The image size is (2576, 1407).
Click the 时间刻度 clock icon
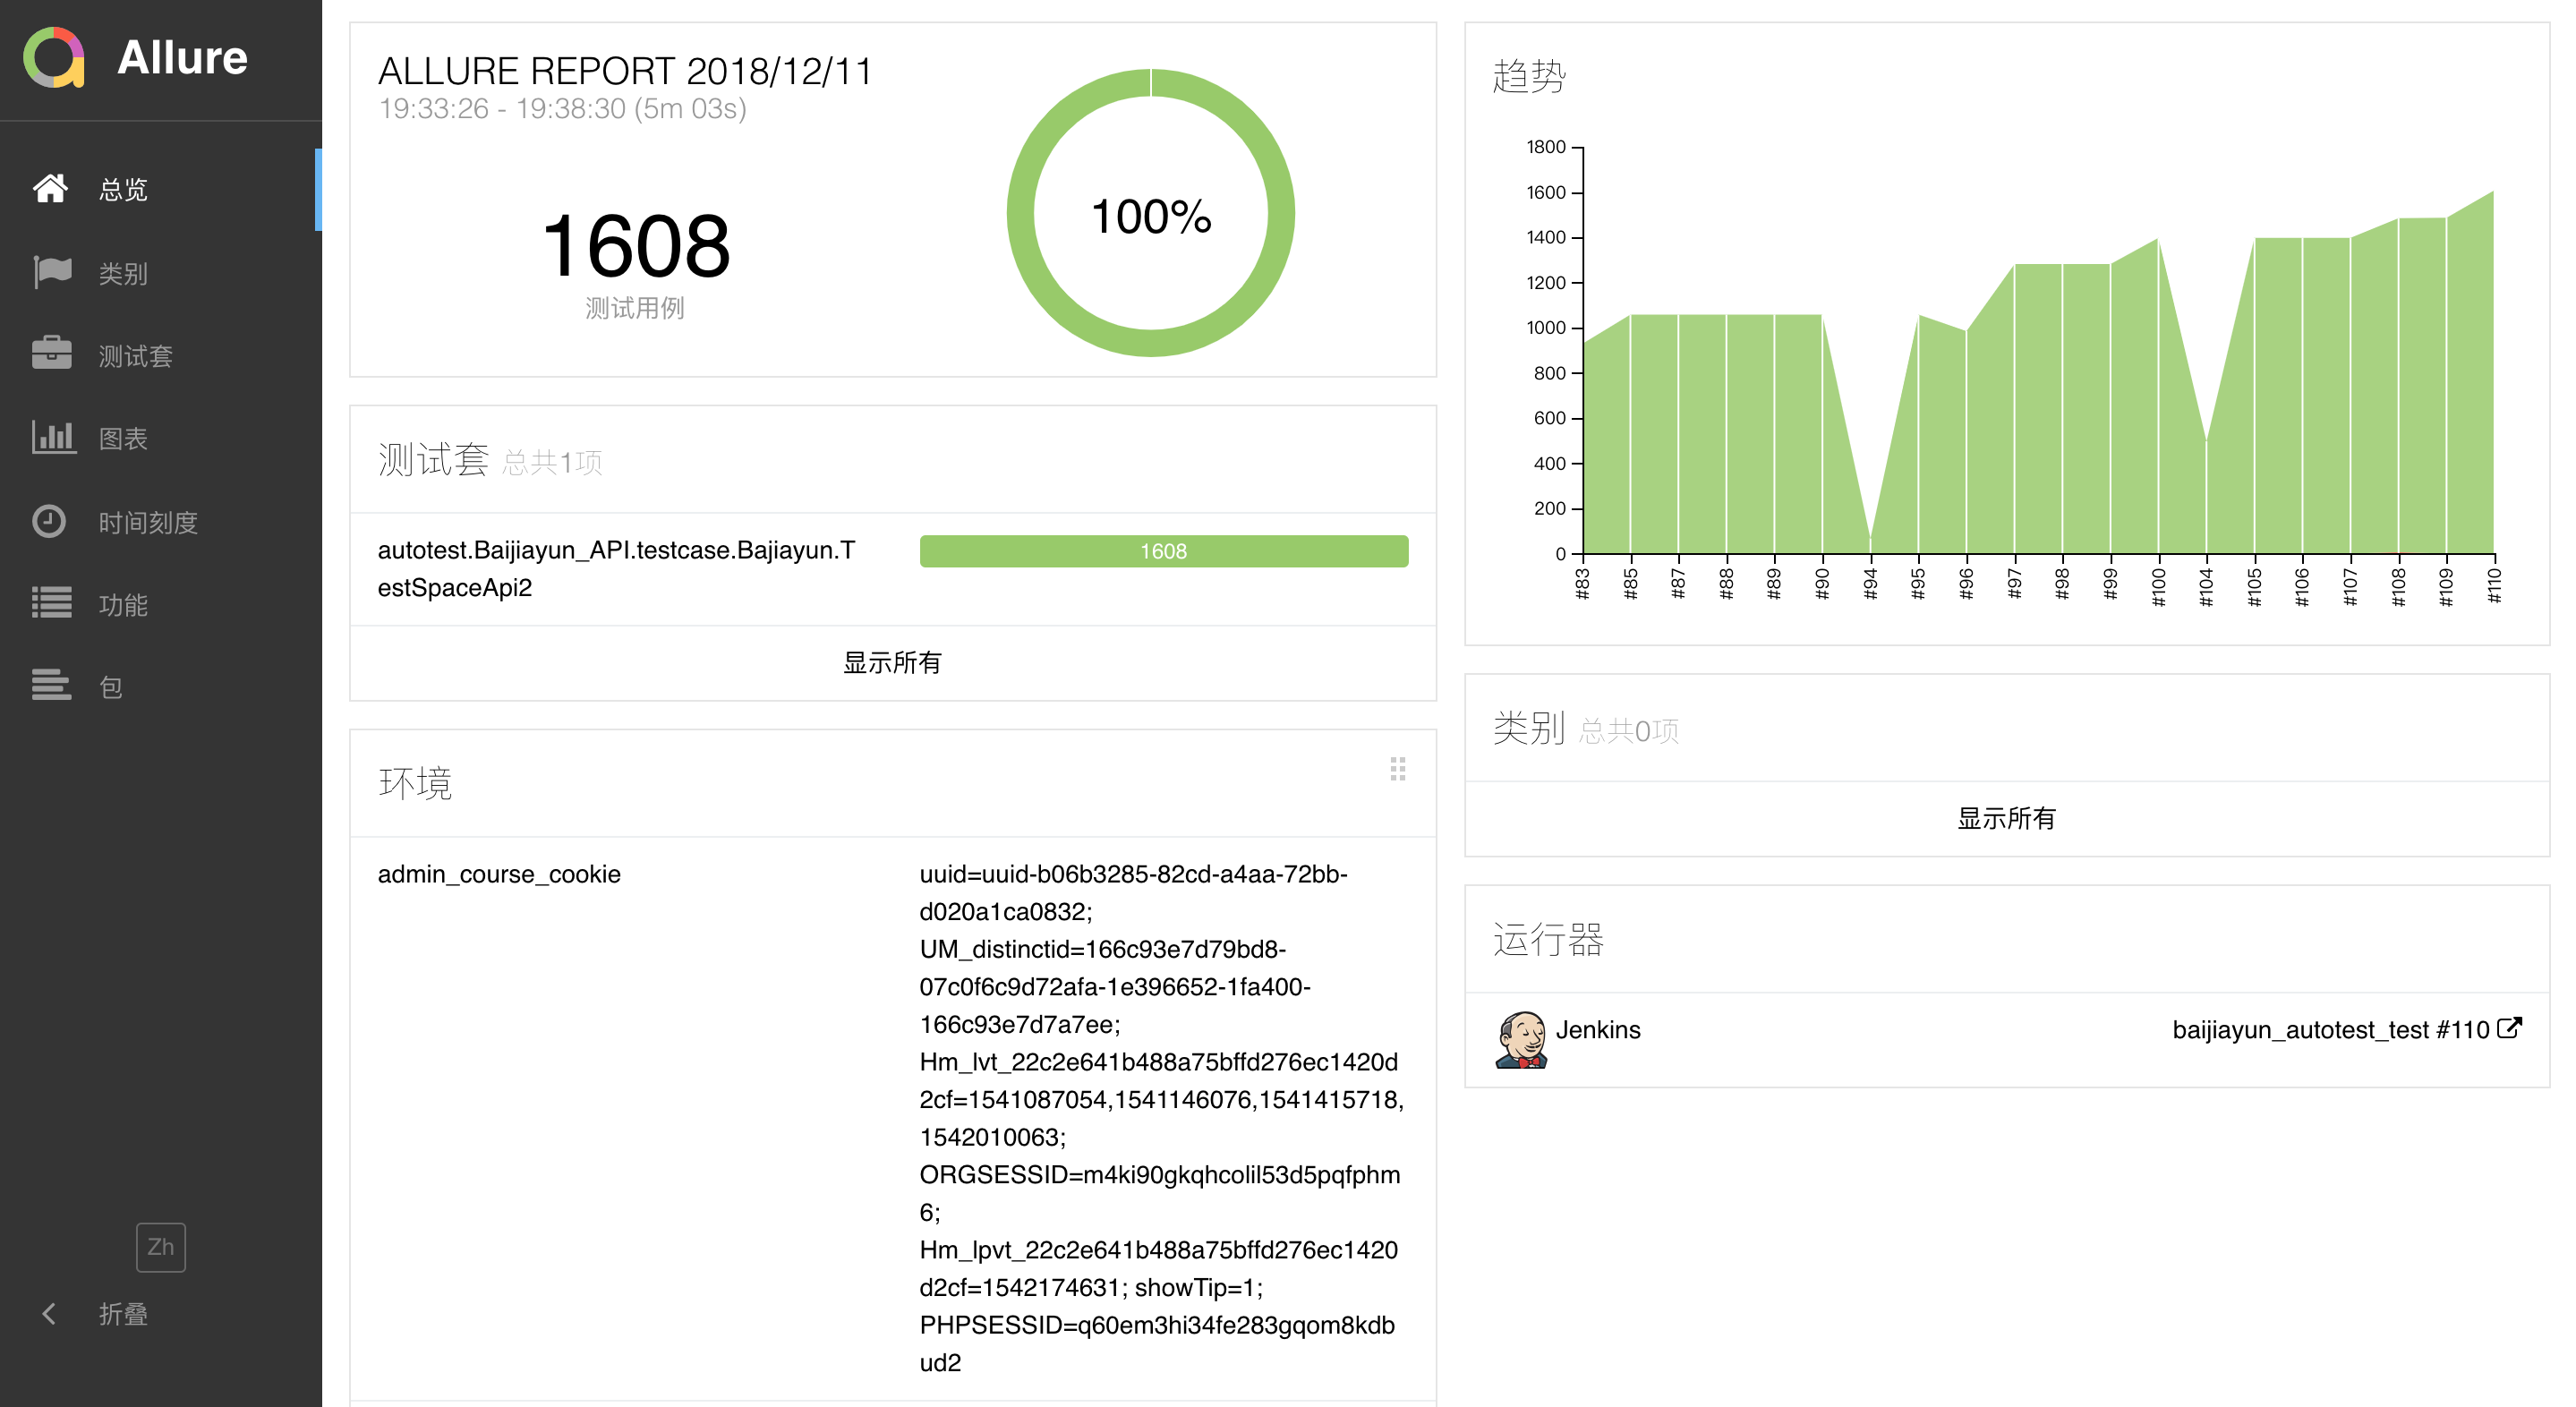tap(50, 521)
